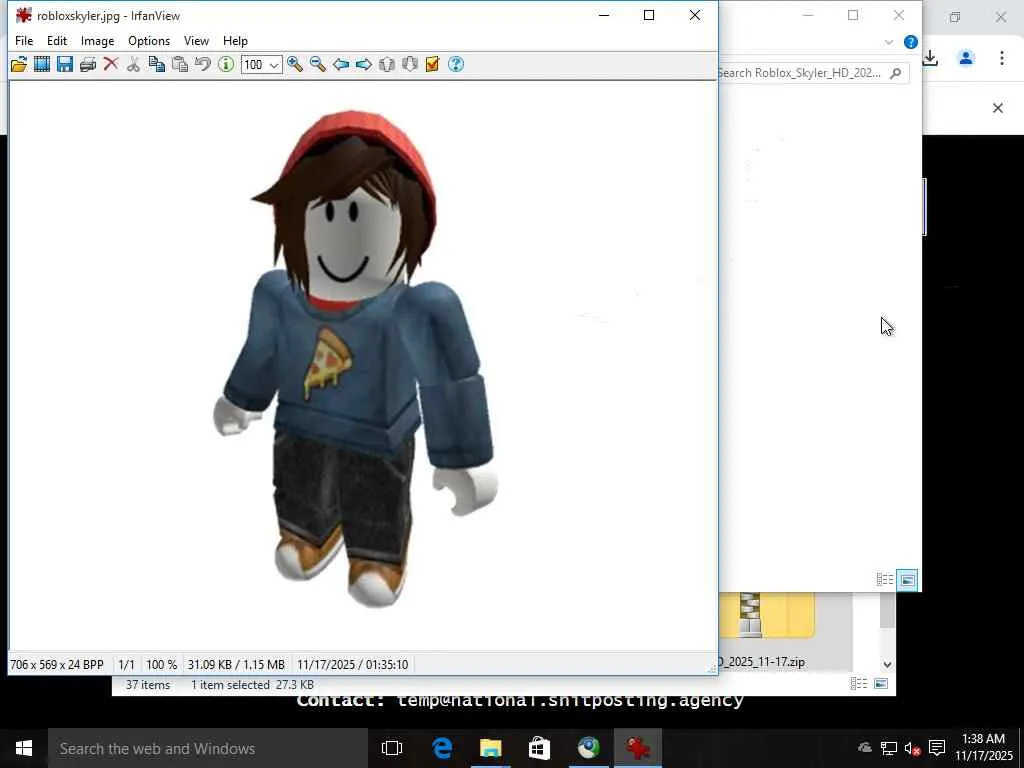Screen dimensions: 1024x768
Task: Open the Image menu in IrfanView
Action: [97, 40]
